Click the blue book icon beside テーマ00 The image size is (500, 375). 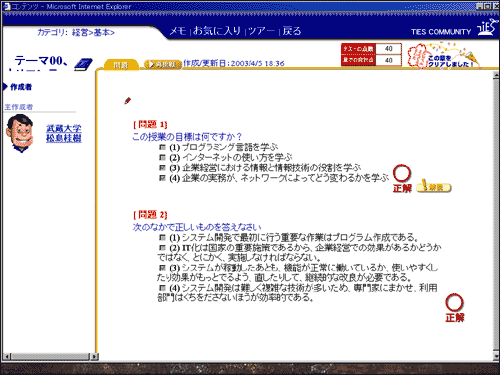[83, 64]
